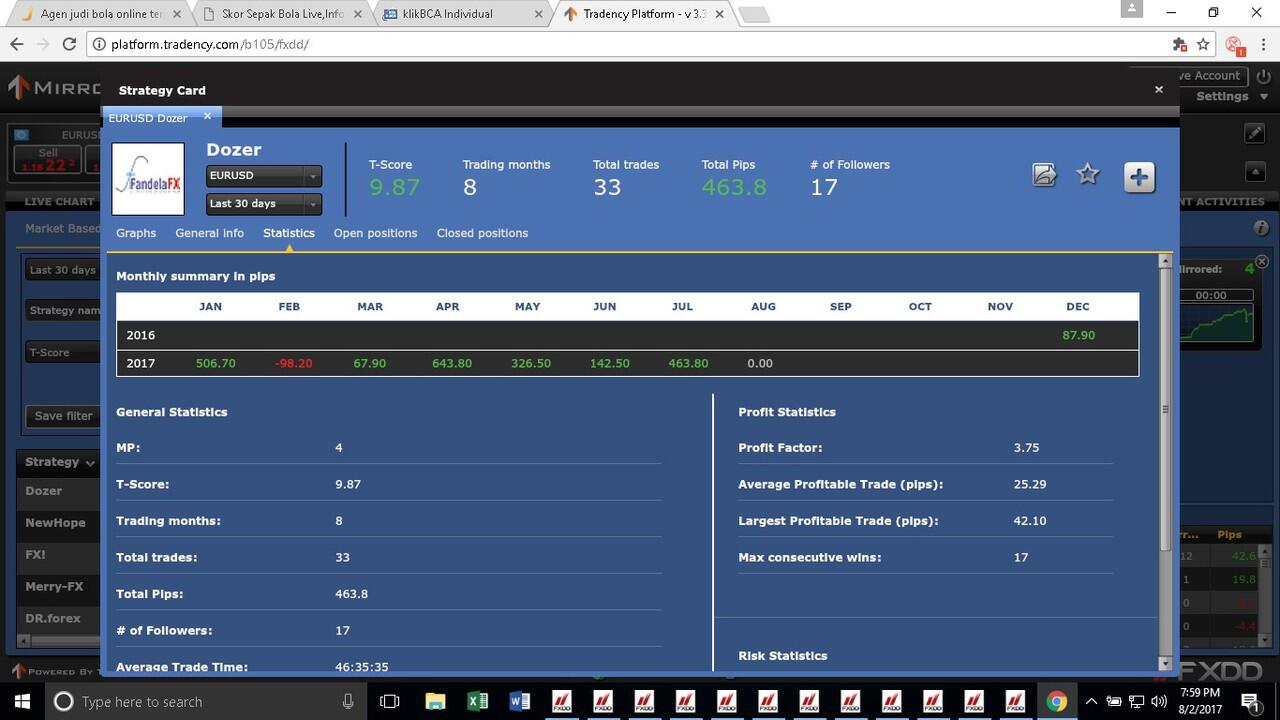
Task: Switch to the Open positions tab
Action: click(375, 233)
